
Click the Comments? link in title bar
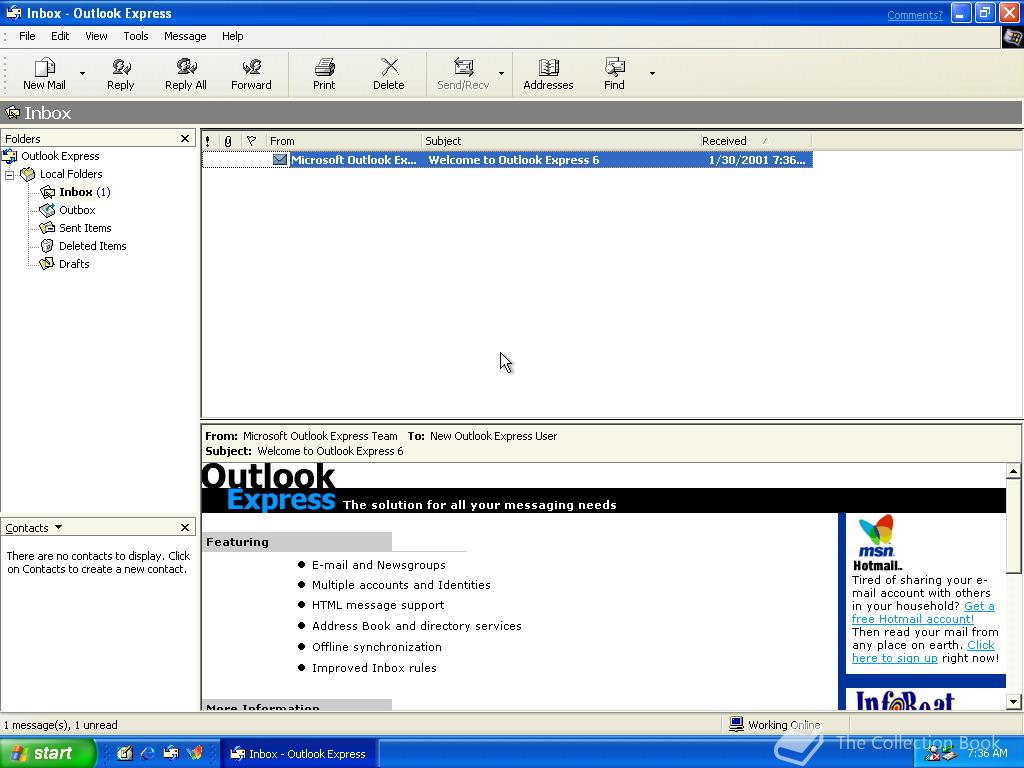pyautogui.click(x=914, y=15)
